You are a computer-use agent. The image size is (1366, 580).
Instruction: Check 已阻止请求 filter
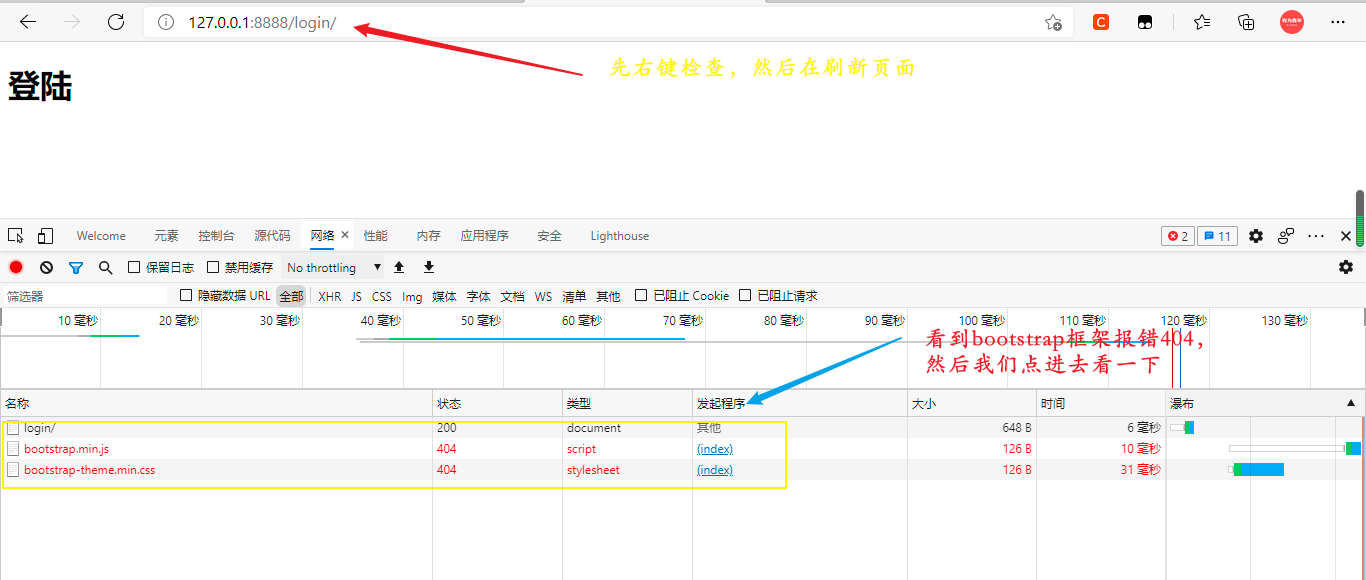pyautogui.click(x=745, y=295)
